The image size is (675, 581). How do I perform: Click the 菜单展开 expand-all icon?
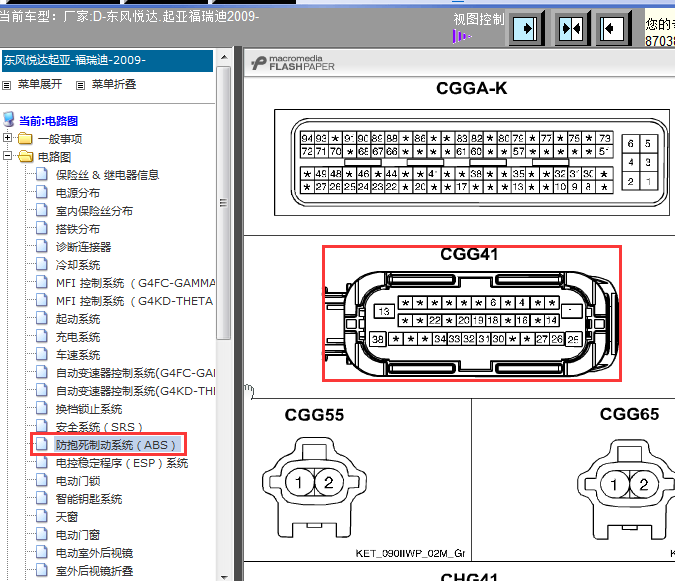click(6, 85)
